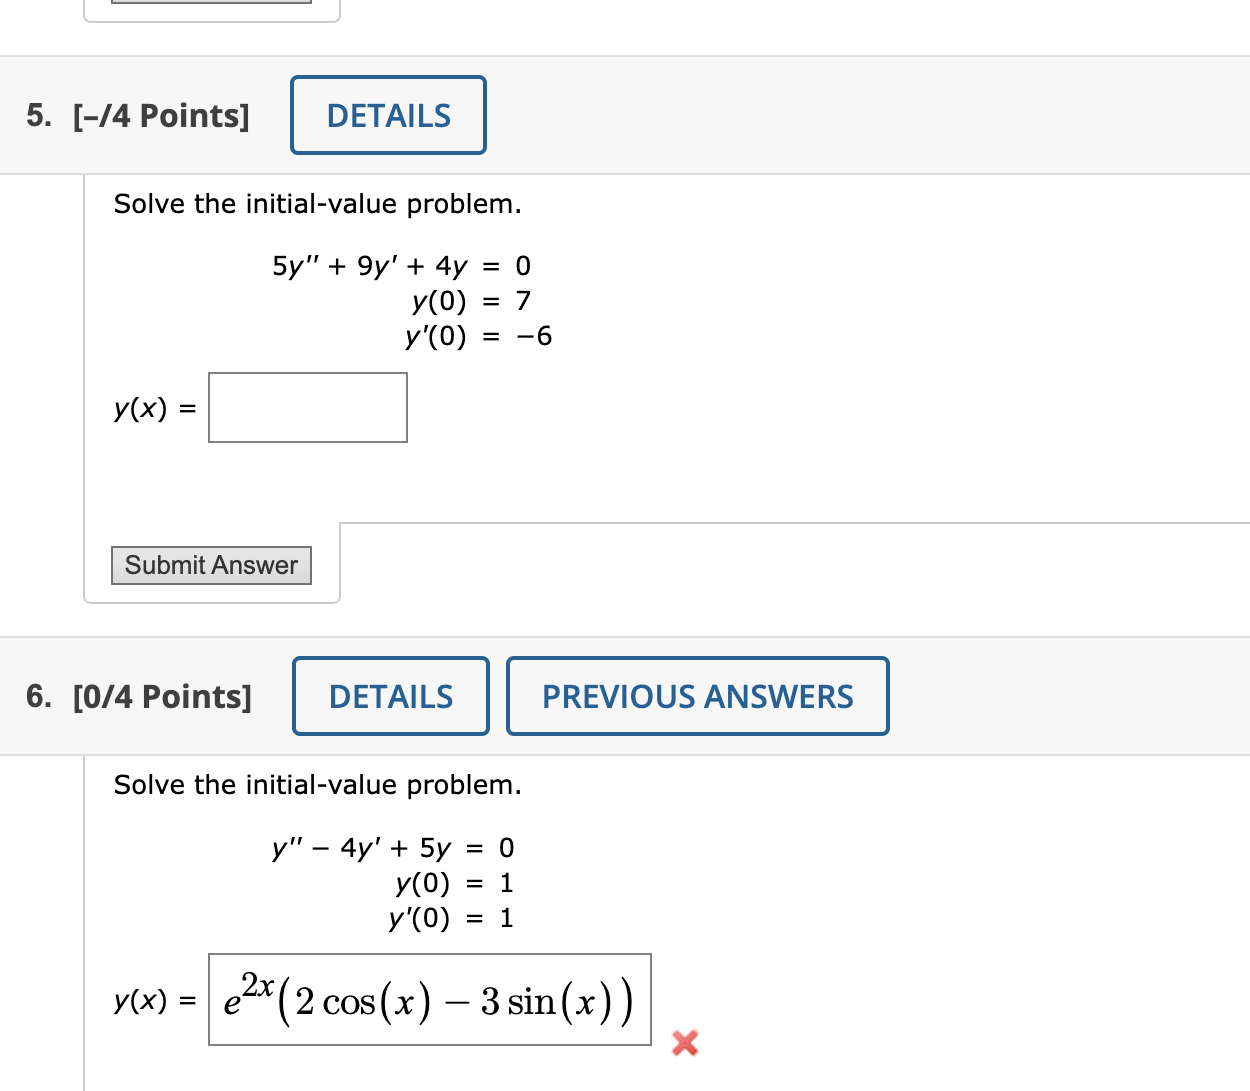Click question 6 'Solve the initial-value problem' text
Screen dimensions: 1250x1091
(318, 785)
